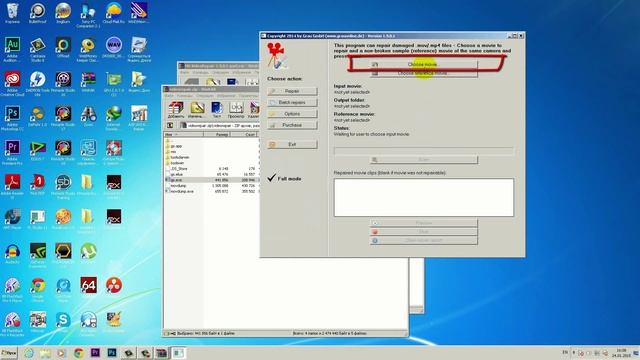This screenshot has width=640, height=360.
Task: Select the gs.app folder in WinRAR
Action: coord(176,146)
